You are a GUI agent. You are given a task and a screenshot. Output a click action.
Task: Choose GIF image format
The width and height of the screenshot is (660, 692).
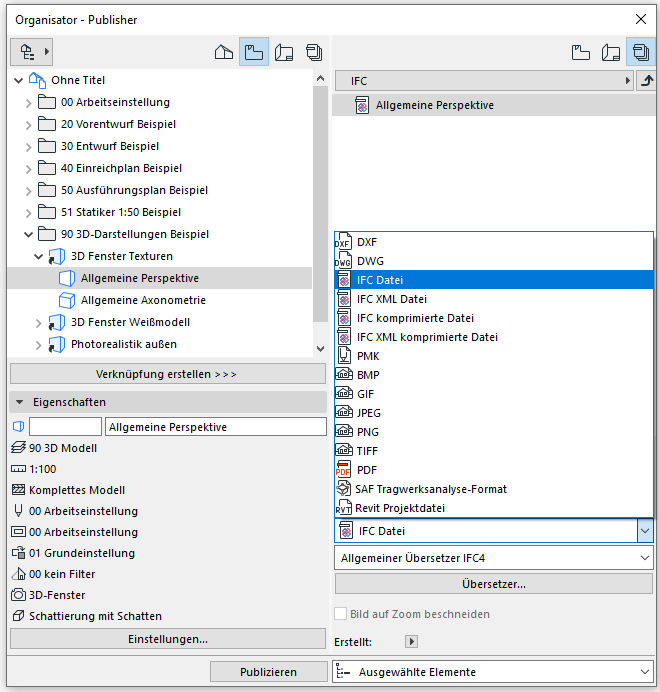tap(494, 394)
